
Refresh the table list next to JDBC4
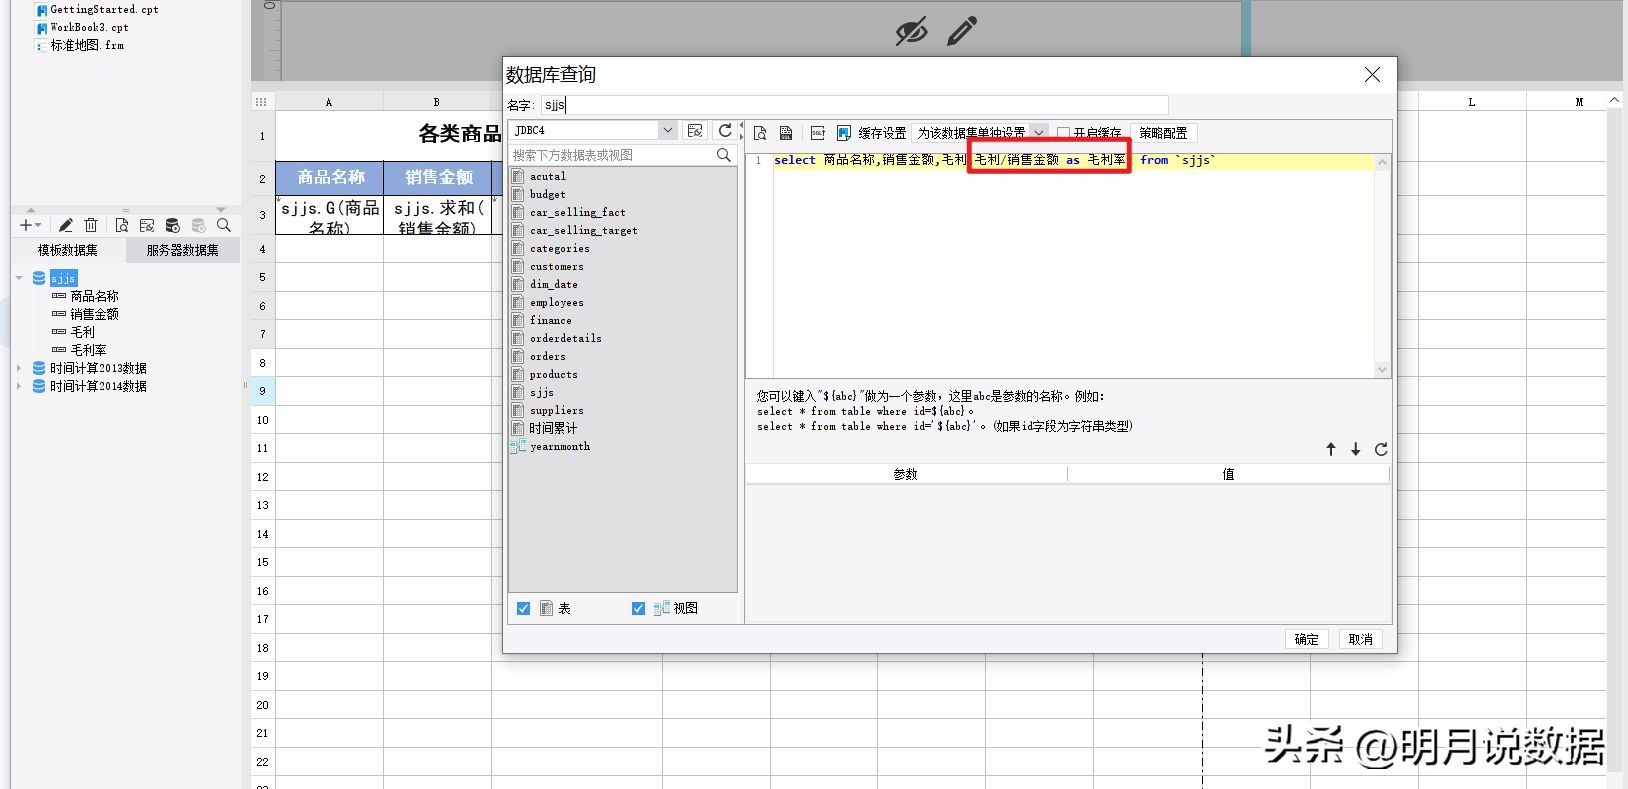click(x=725, y=130)
